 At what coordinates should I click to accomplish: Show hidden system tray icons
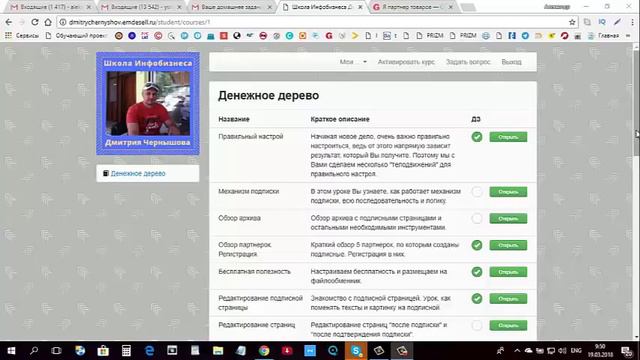(517, 351)
